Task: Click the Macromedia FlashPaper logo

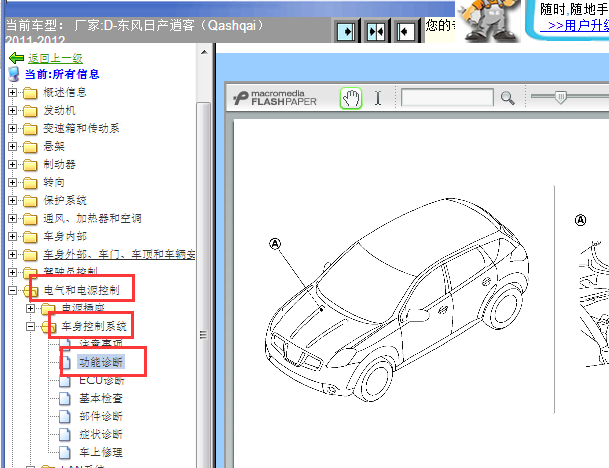Action: [275, 98]
